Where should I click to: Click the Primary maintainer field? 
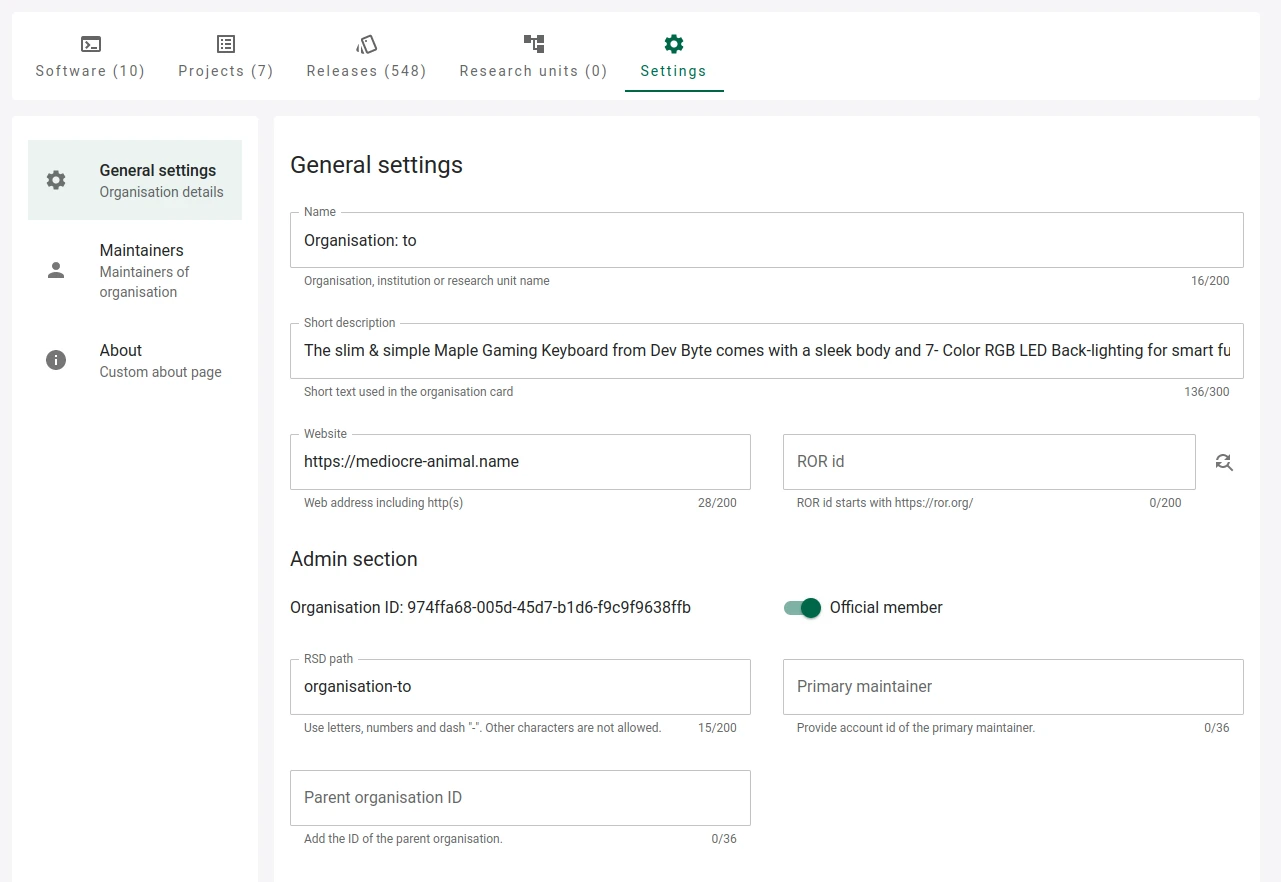[x=1012, y=687]
